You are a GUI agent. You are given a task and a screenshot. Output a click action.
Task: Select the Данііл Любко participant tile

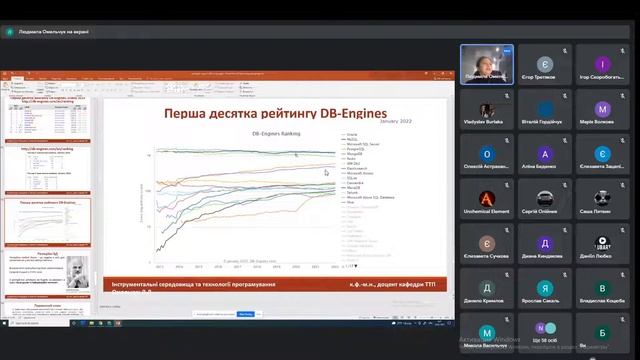[x=602, y=244]
